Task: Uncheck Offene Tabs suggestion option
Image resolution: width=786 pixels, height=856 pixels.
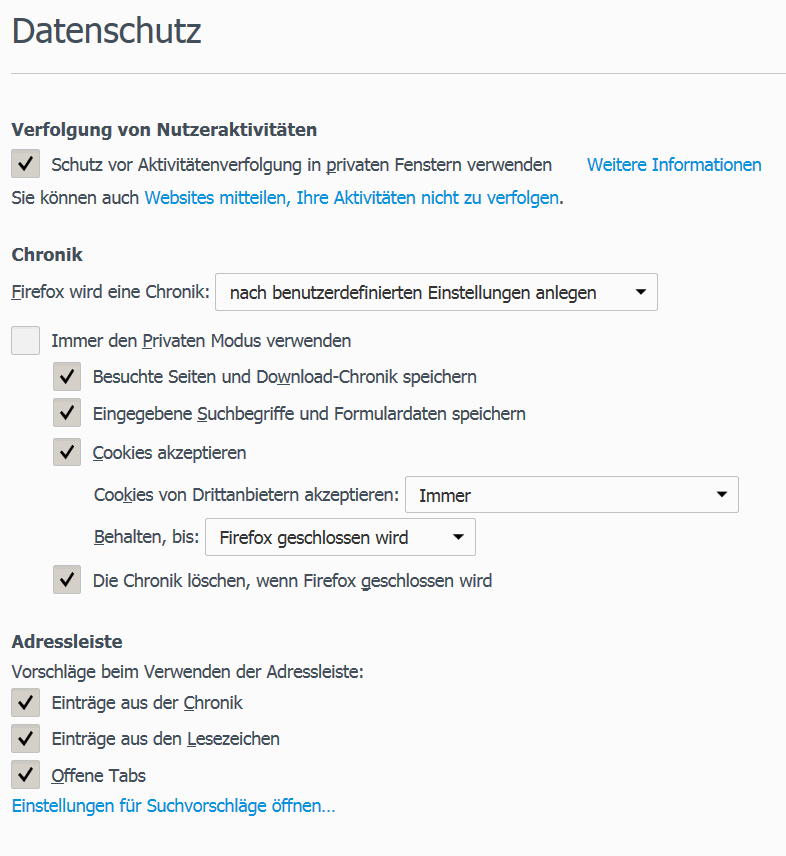Action: [x=25, y=775]
